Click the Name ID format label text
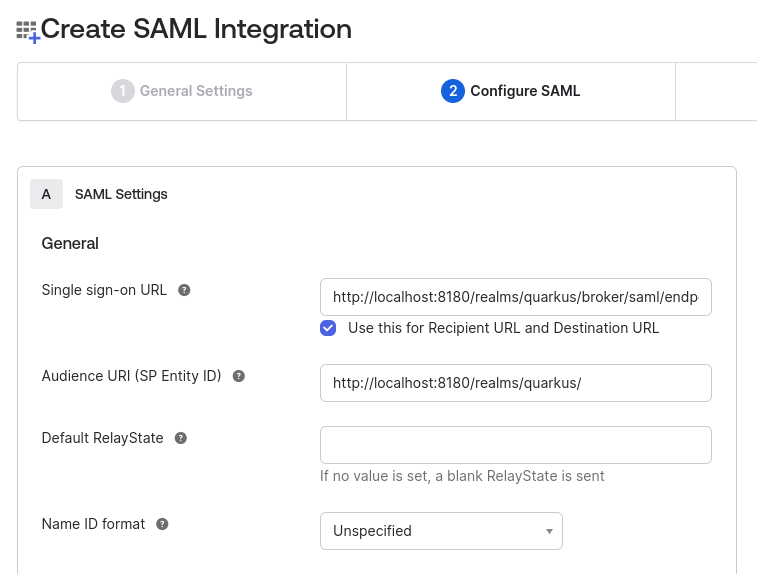Viewport: 757px width, 574px height. point(93,524)
